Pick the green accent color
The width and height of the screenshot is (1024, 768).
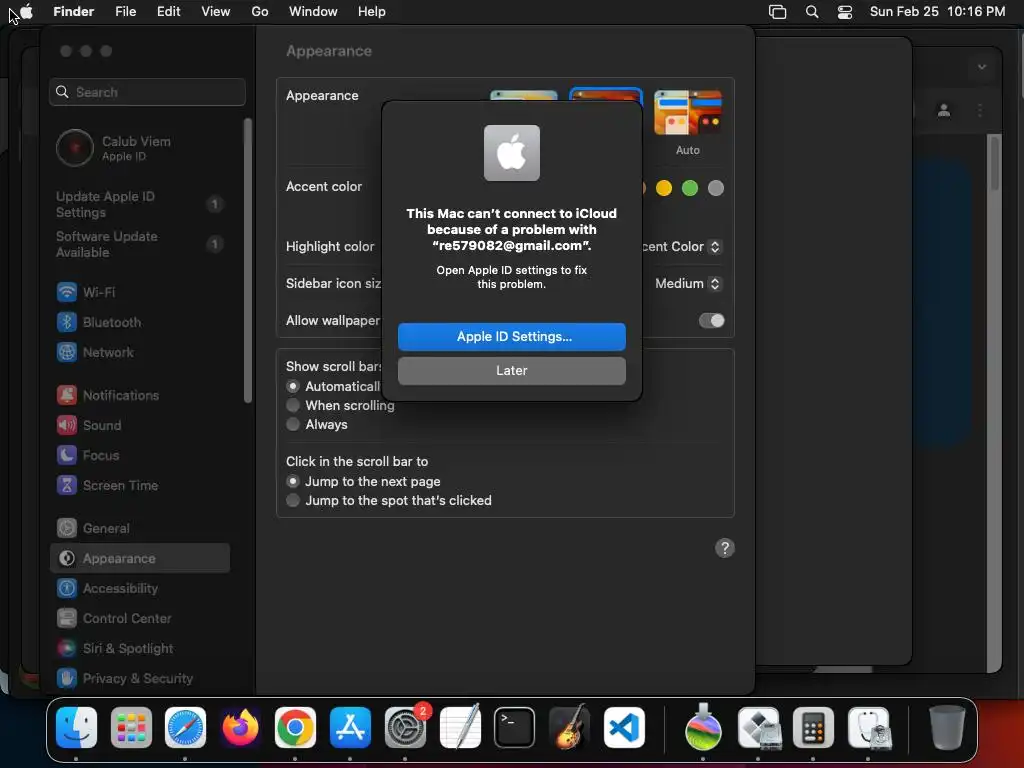pos(690,188)
